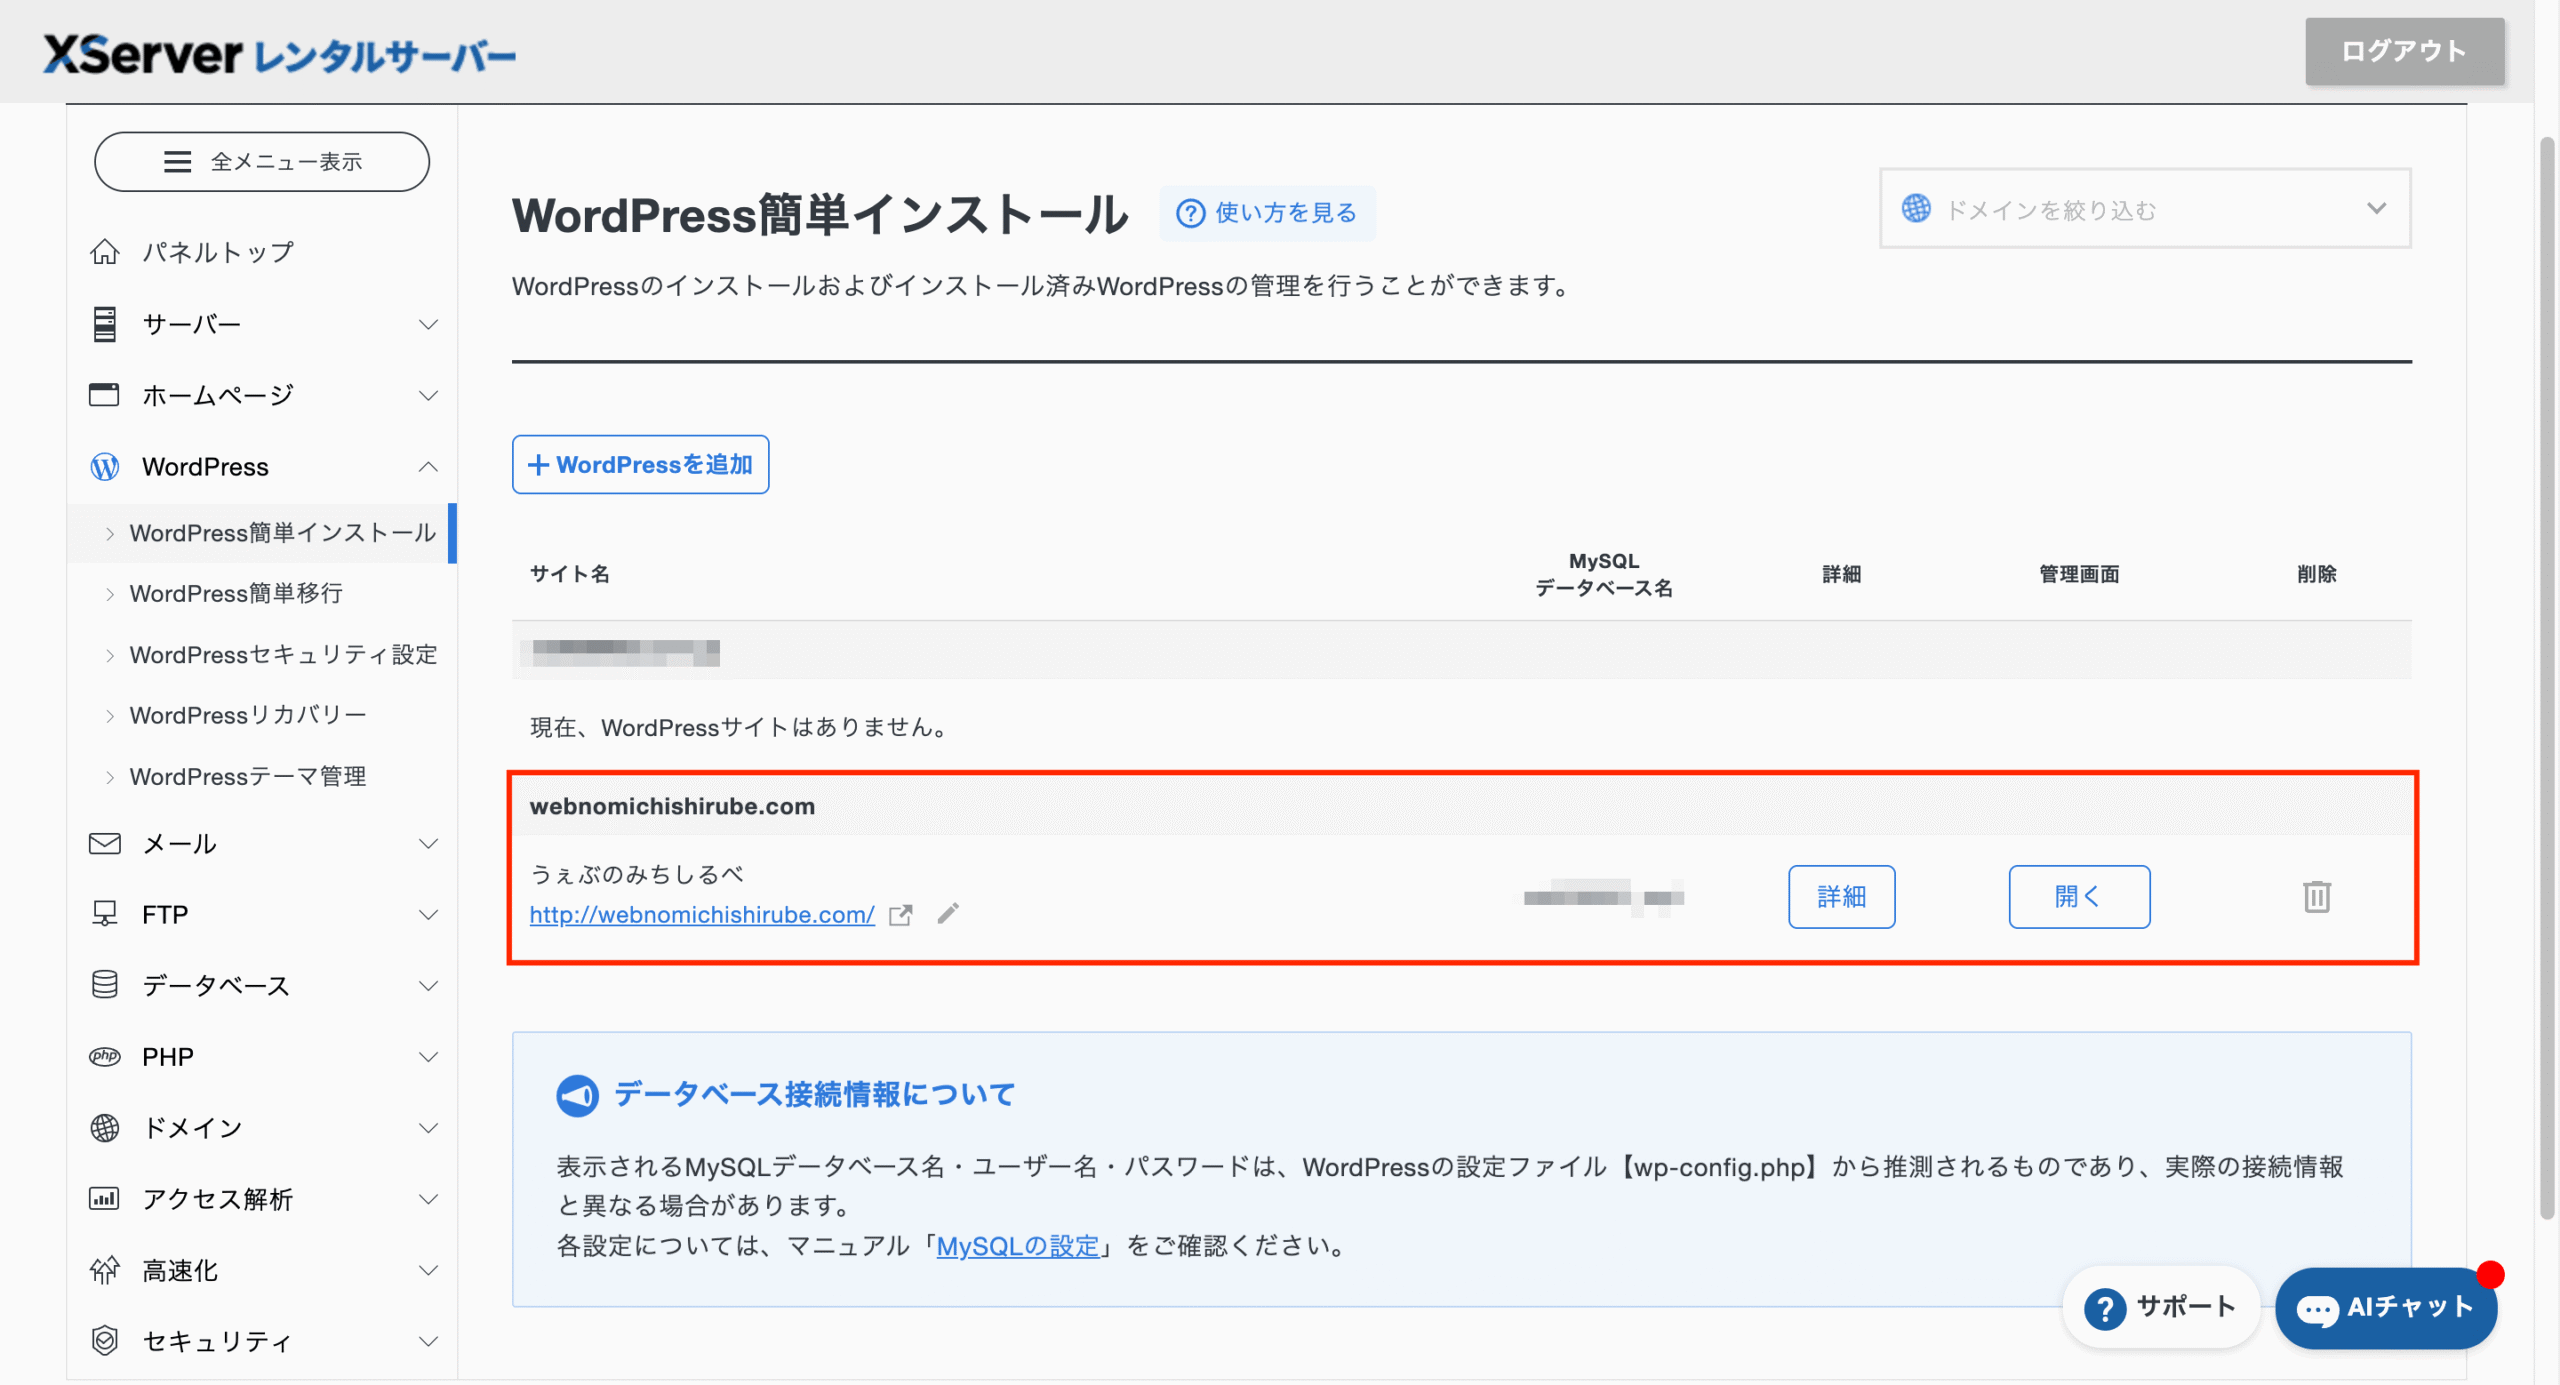
Task: Expand the PHP menu section
Action: 428,1057
